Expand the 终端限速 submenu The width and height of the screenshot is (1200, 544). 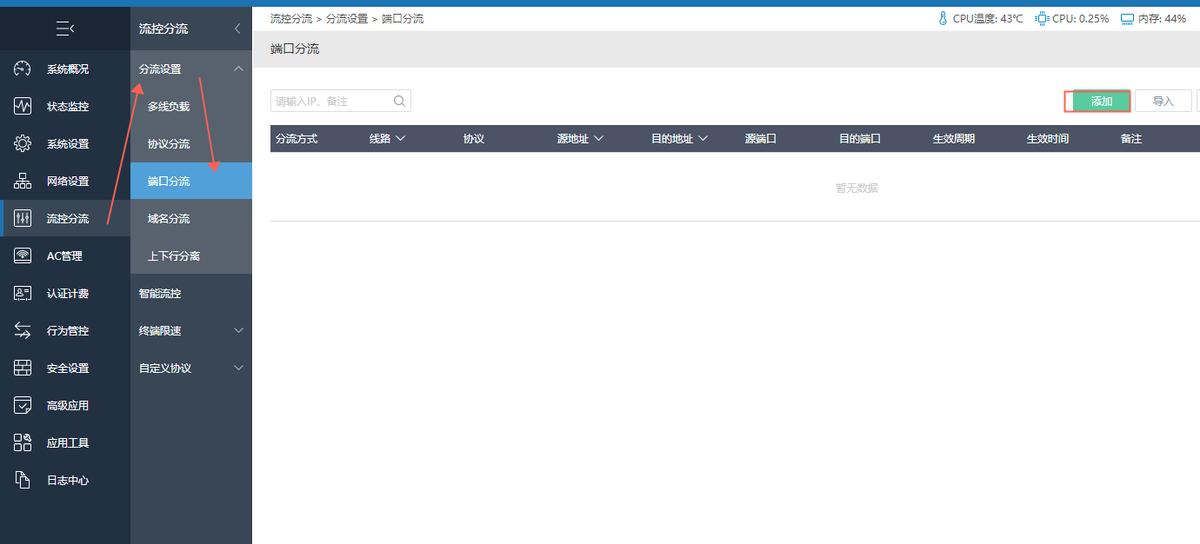click(x=238, y=331)
